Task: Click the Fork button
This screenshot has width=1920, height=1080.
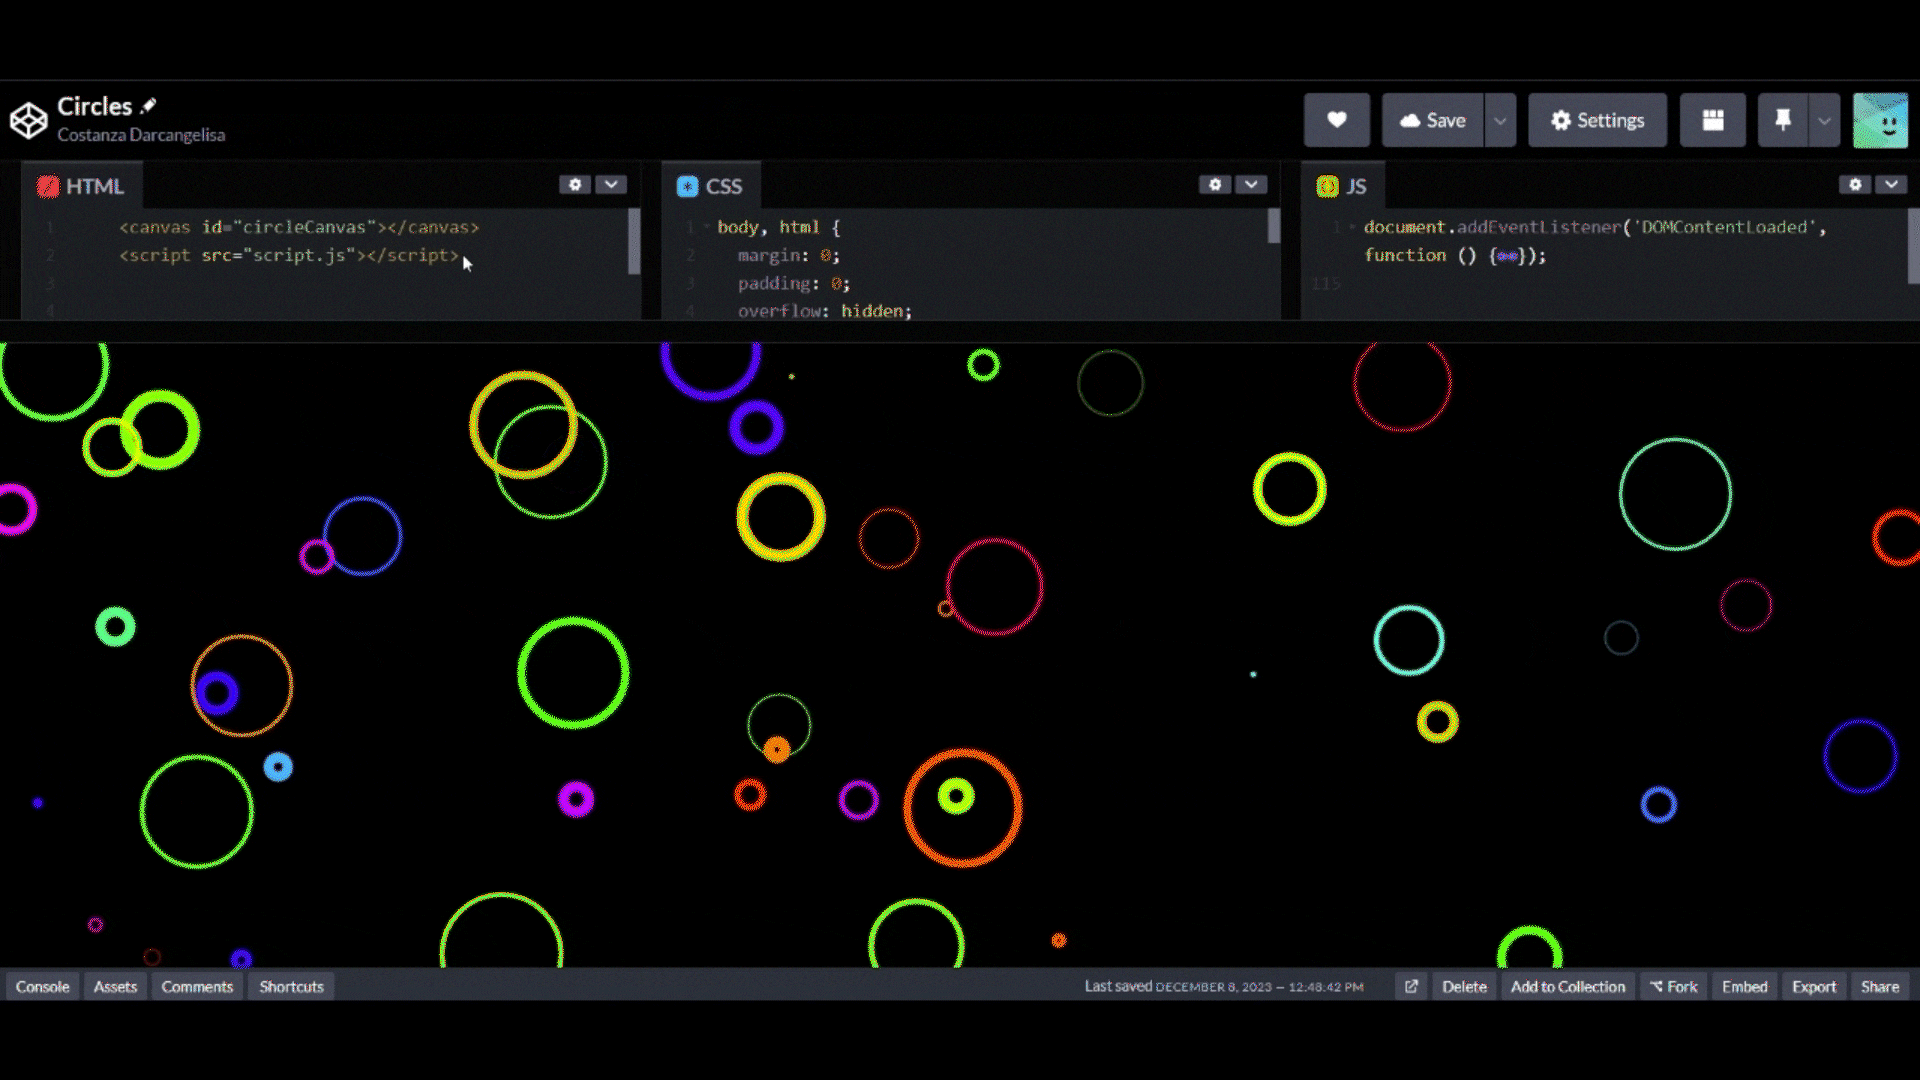Action: click(x=1674, y=987)
